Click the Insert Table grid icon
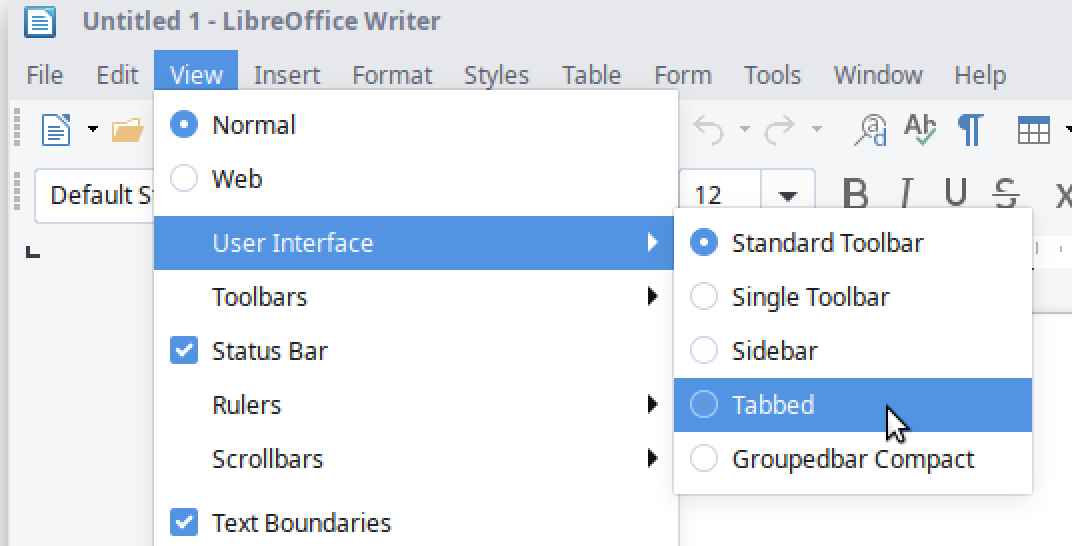The width and height of the screenshot is (1072, 546). [1032, 130]
